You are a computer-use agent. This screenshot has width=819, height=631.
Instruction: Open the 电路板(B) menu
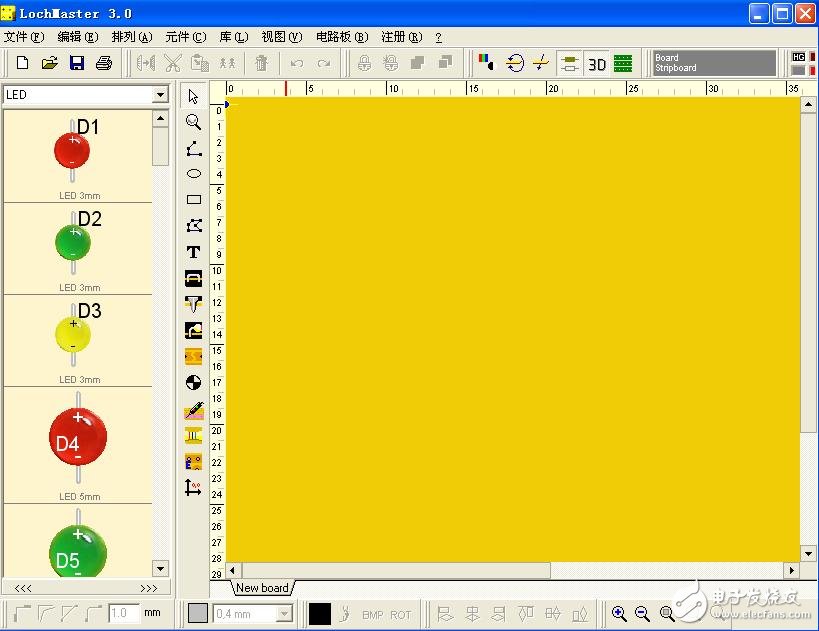(x=342, y=37)
